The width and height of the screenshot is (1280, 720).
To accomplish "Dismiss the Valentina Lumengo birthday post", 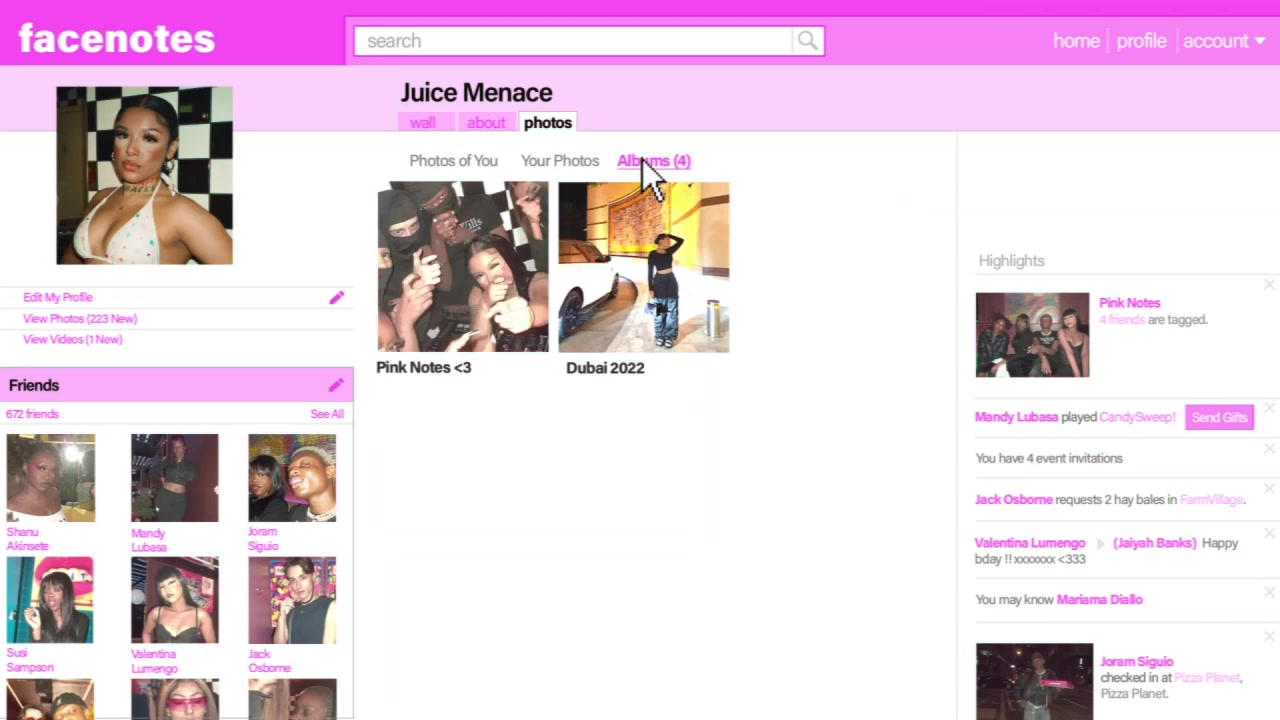I will coord(1269,533).
